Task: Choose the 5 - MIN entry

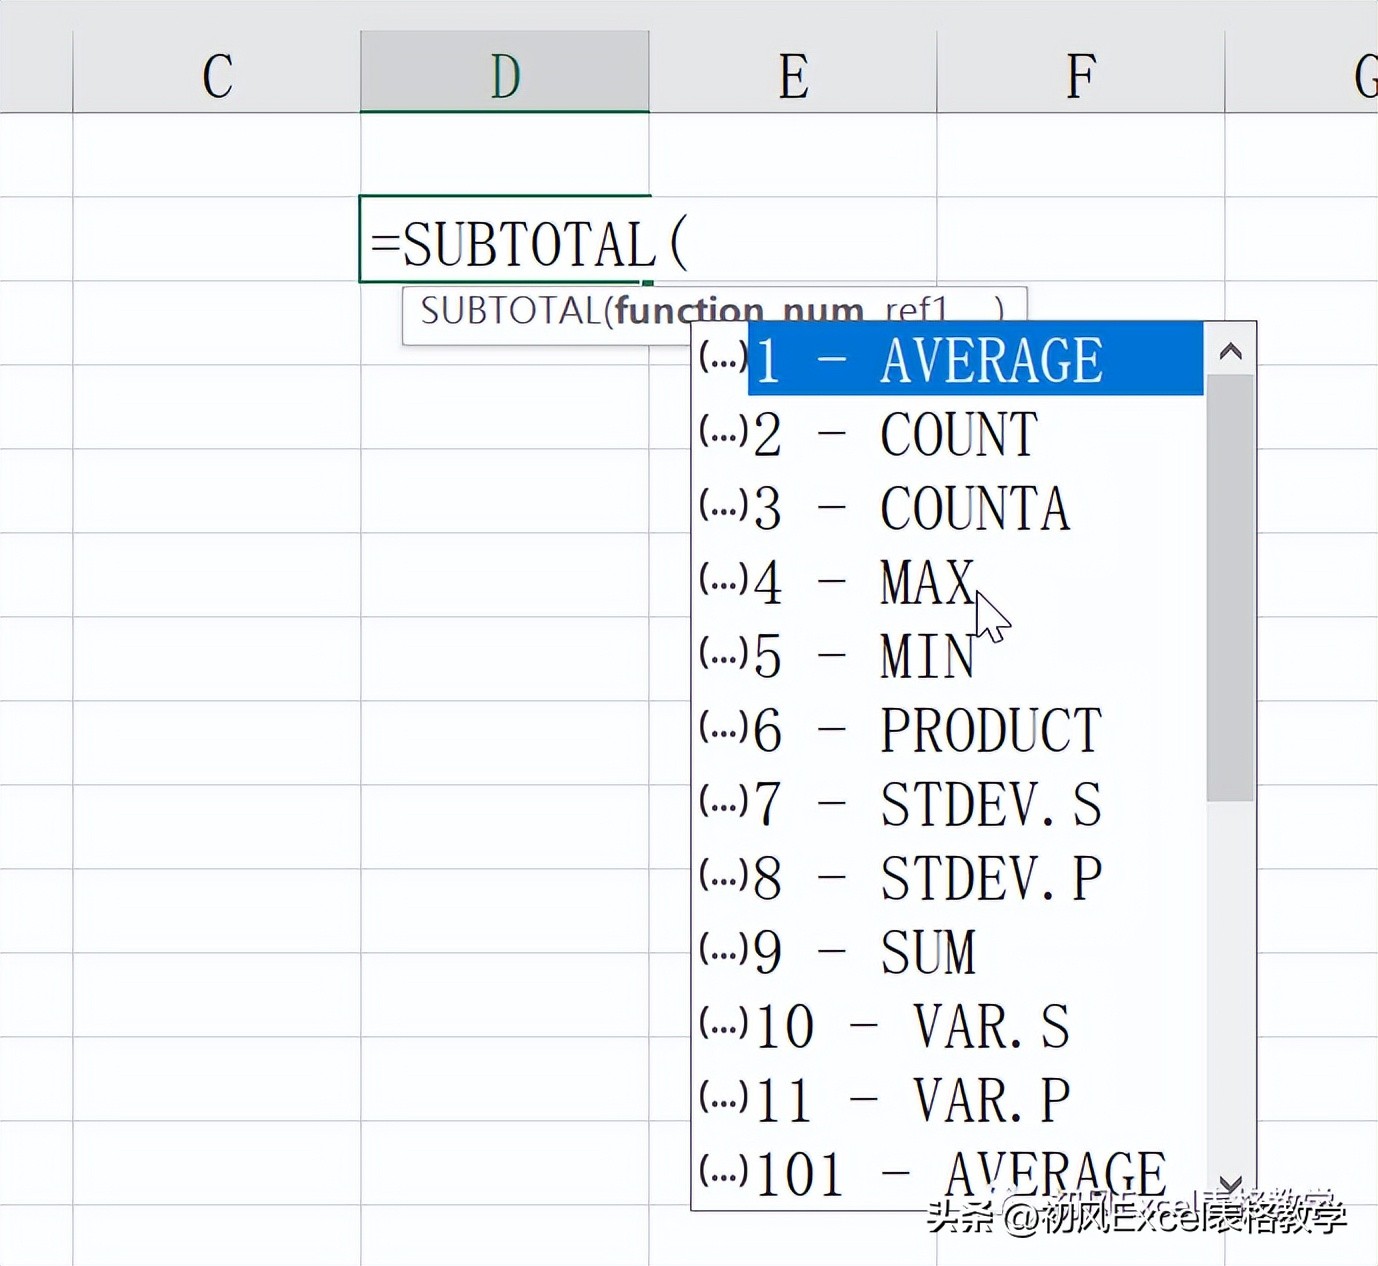Action: (x=949, y=656)
